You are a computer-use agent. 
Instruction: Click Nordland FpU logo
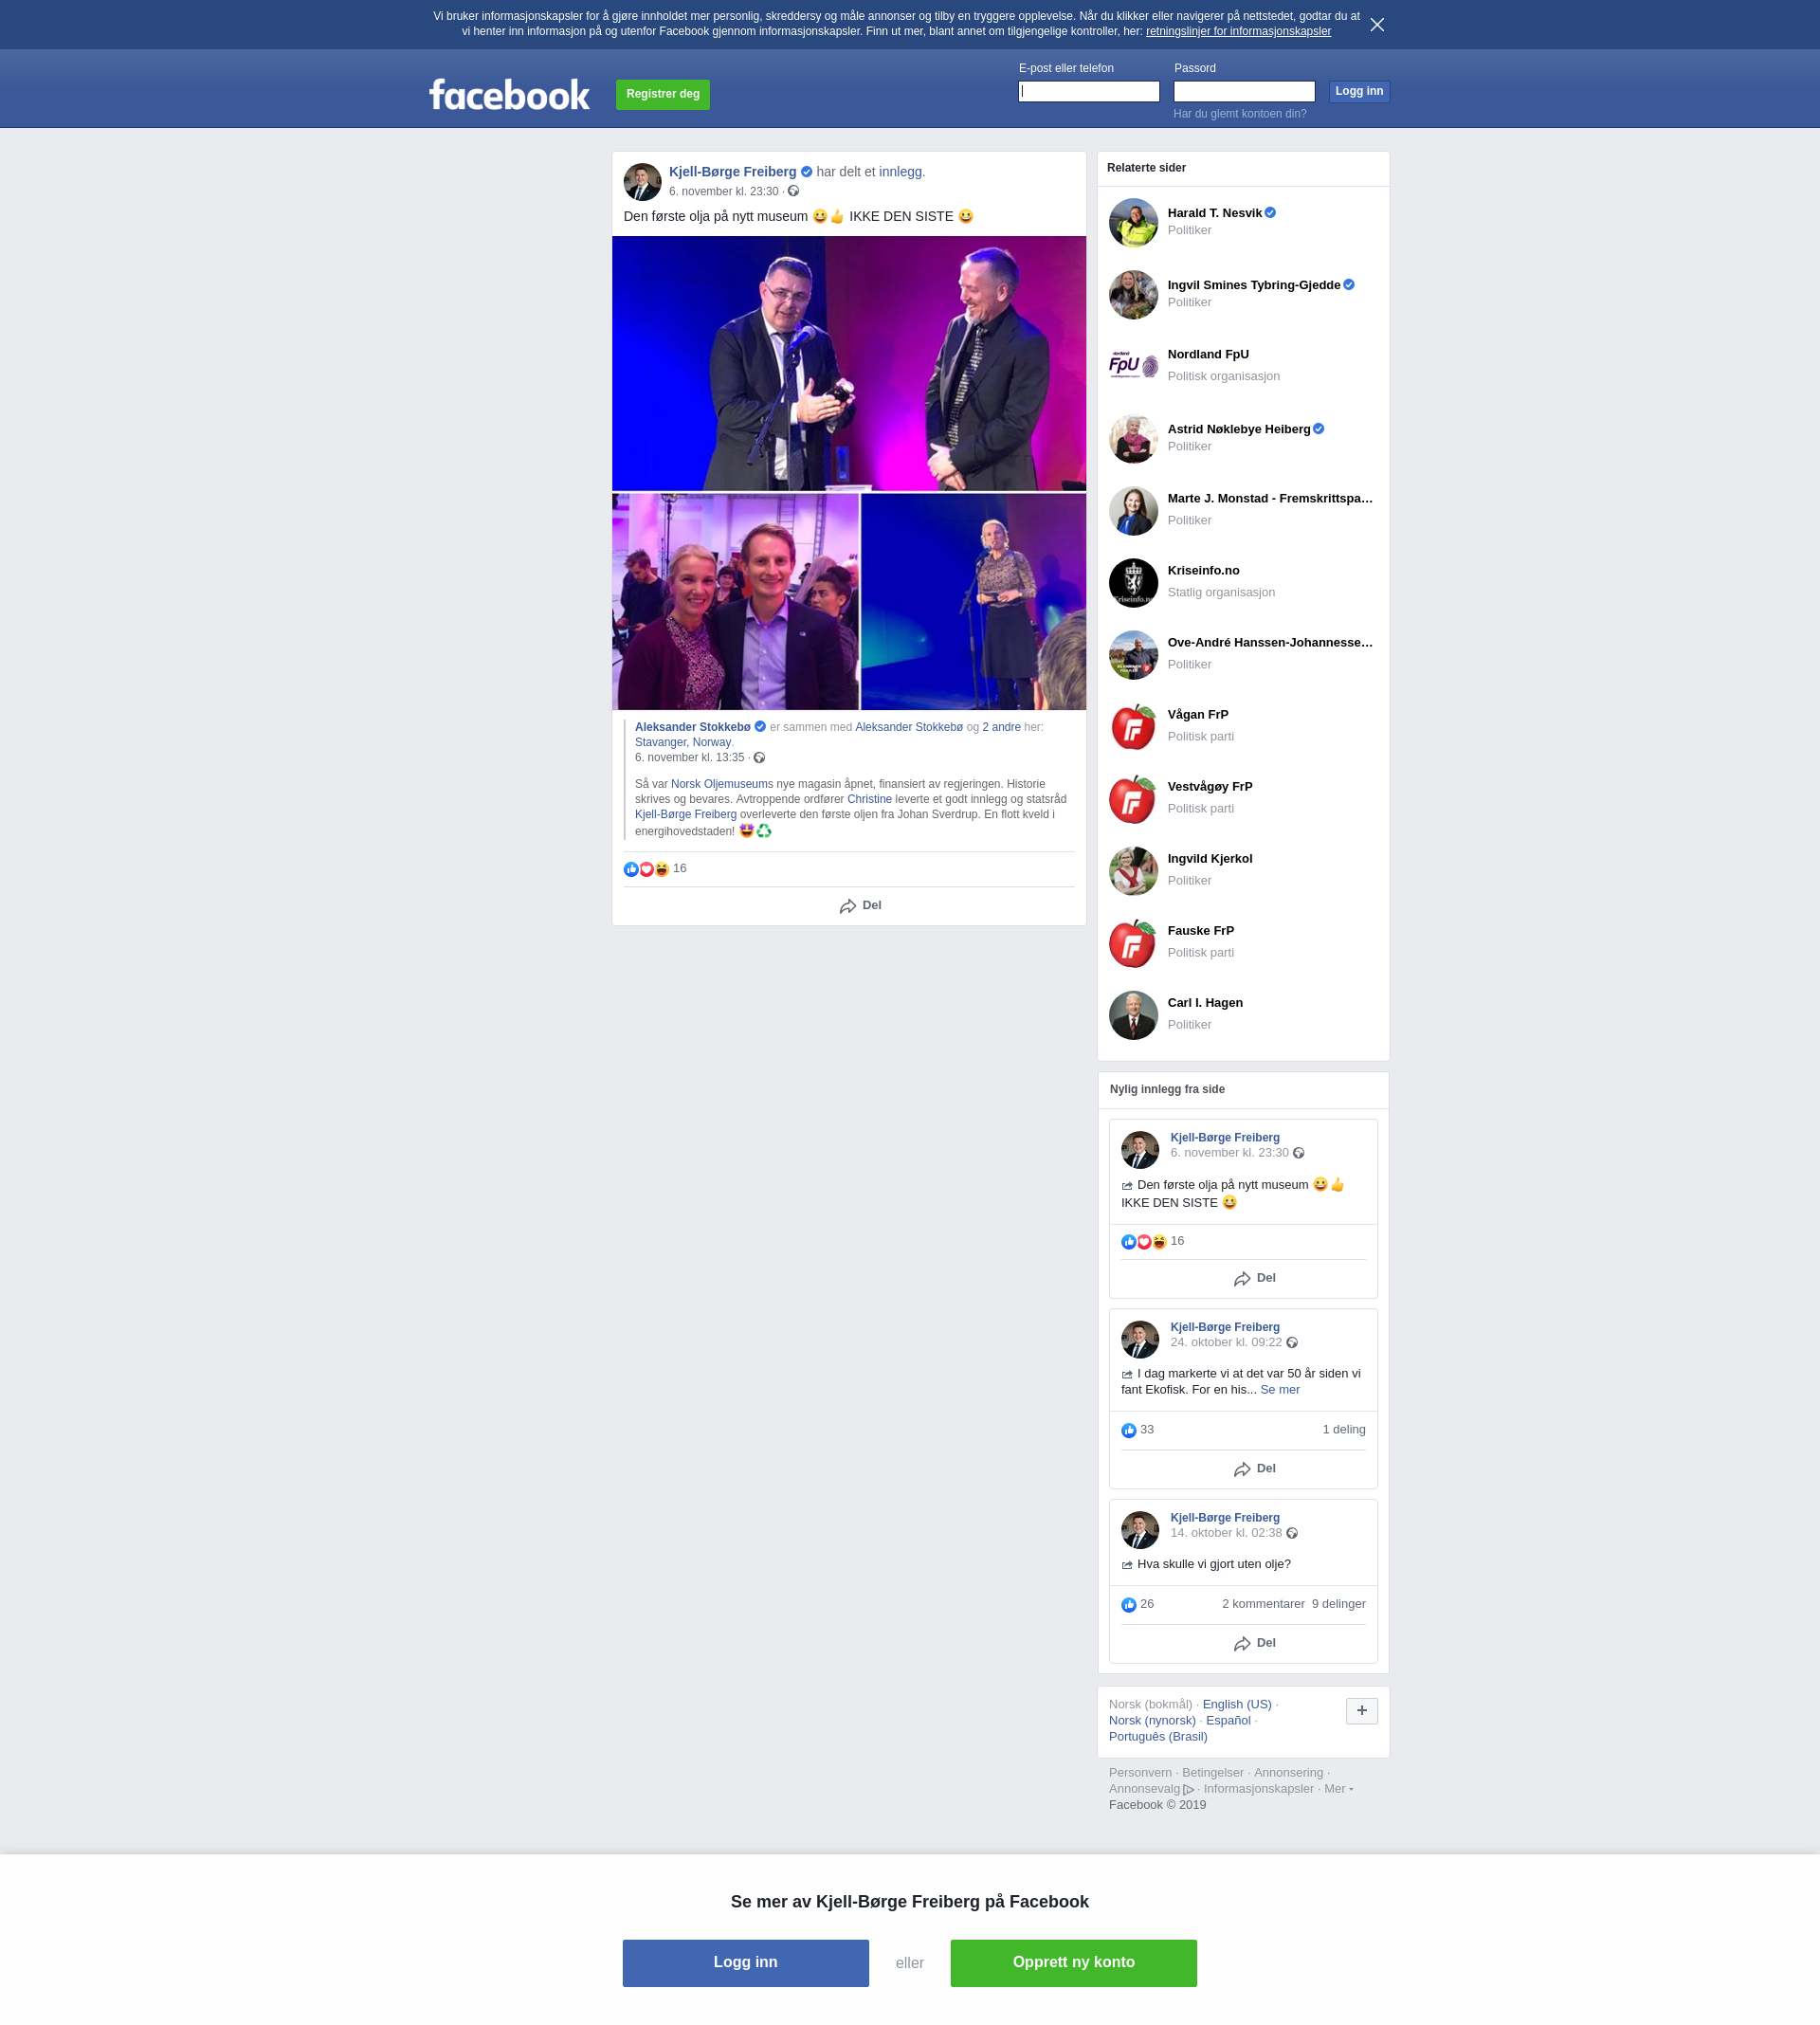tap(1133, 365)
